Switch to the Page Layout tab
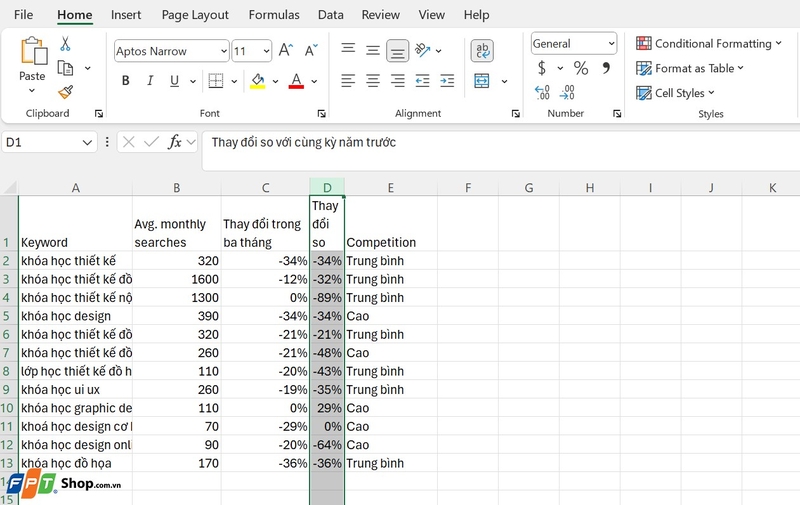This screenshot has width=800, height=505. click(195, 15)
